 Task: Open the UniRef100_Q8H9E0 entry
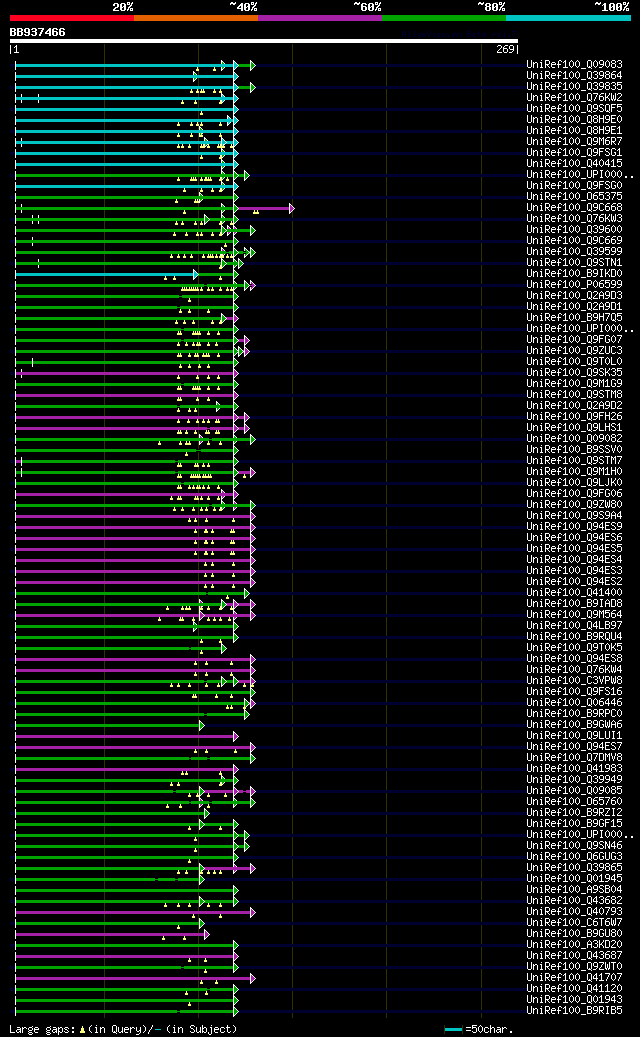[574, 120]
